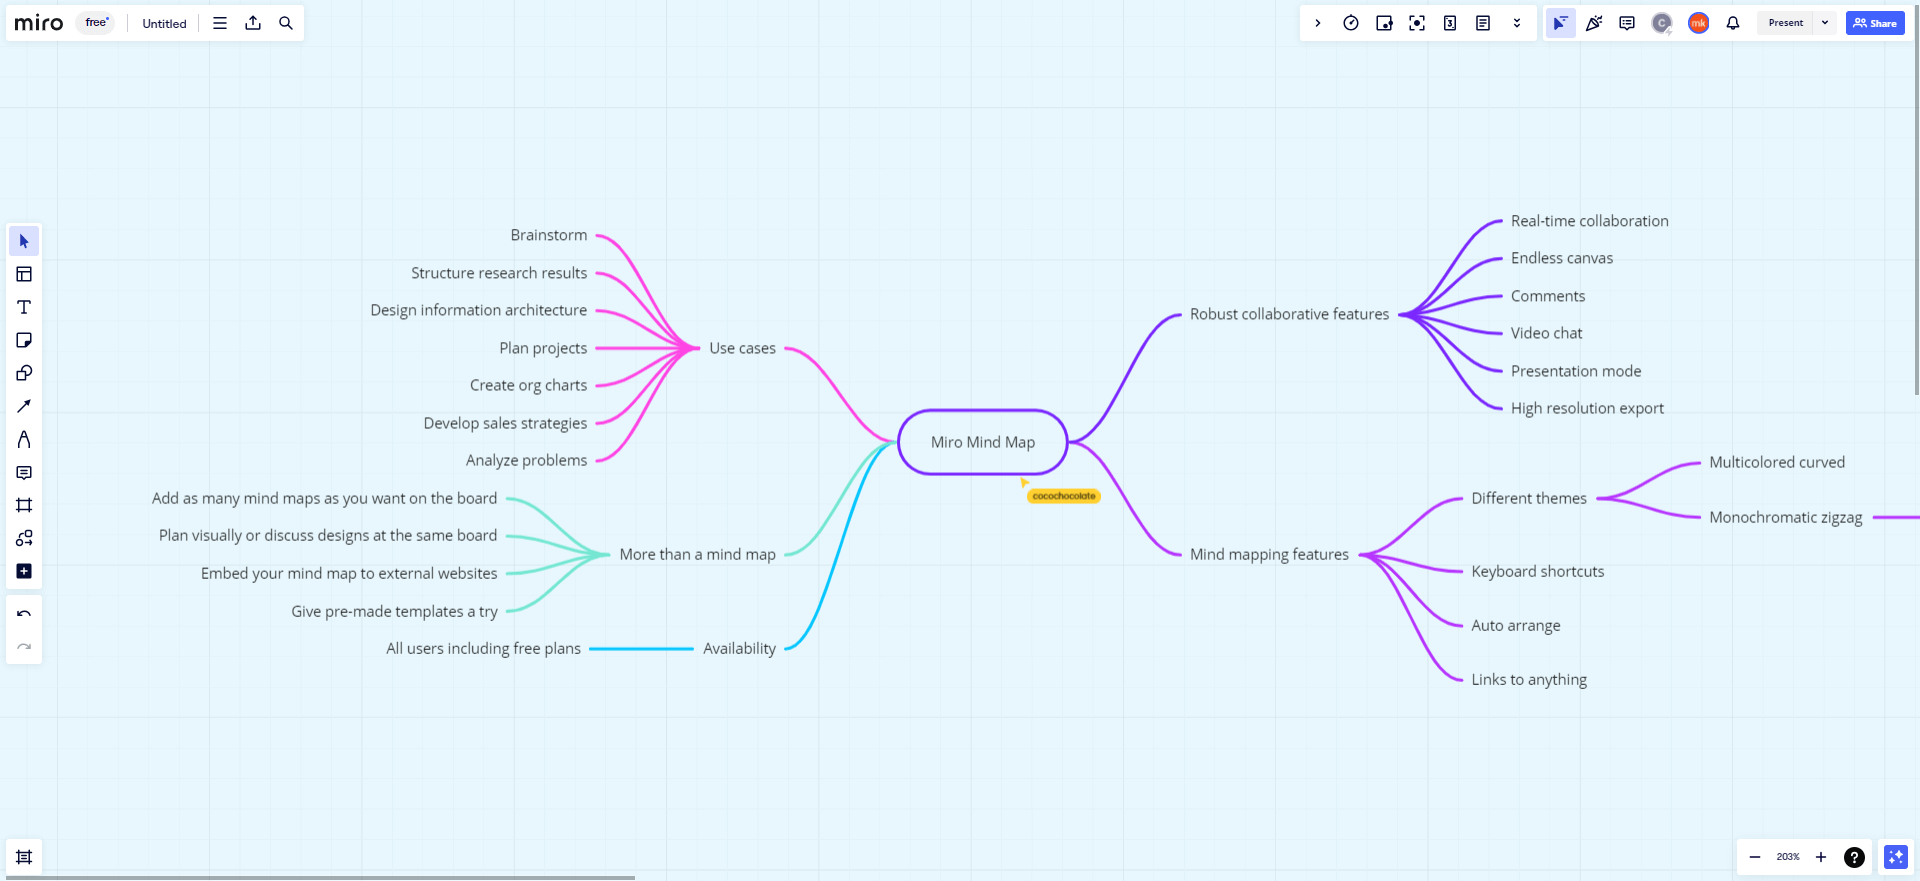1920x881 pixels.
Task: Send reactions with party popper icon
Action: [x=1594, y=23]
